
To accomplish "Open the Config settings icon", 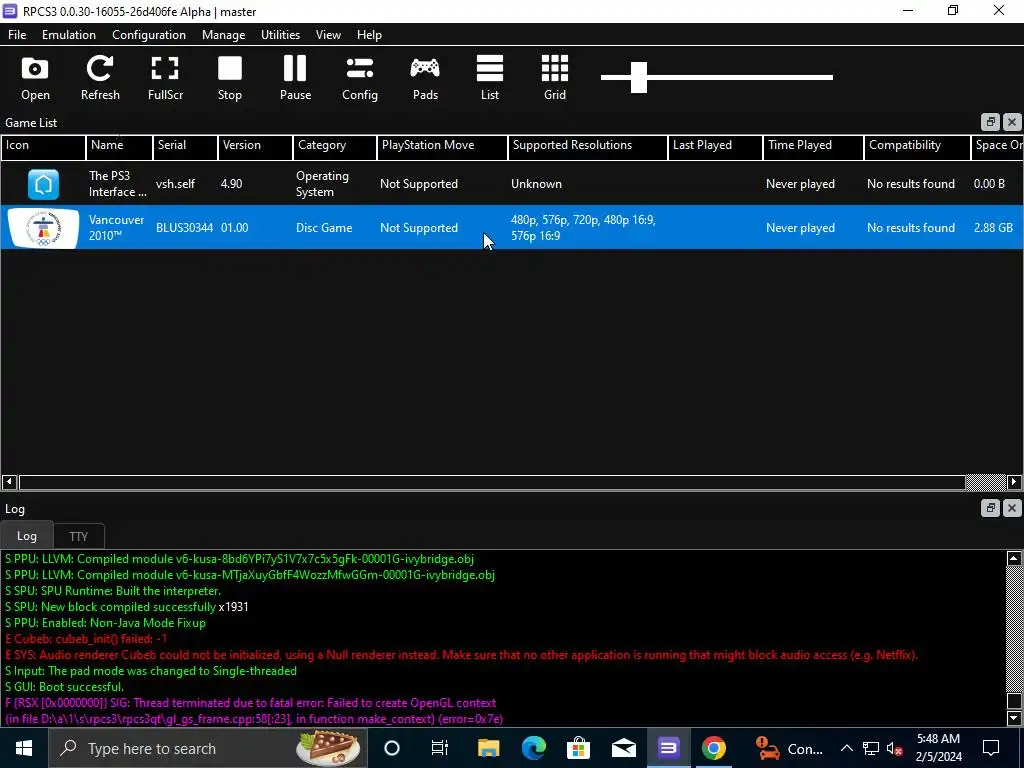I will (x=360, y=78).
